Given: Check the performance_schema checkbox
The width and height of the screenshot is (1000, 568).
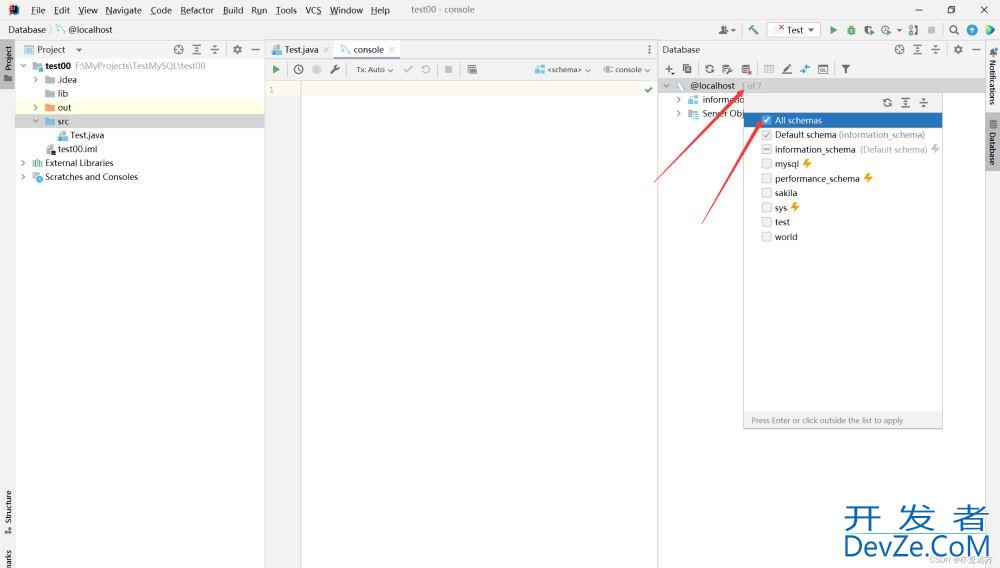Looking at the screenshot, I should [x=767, y=178].
